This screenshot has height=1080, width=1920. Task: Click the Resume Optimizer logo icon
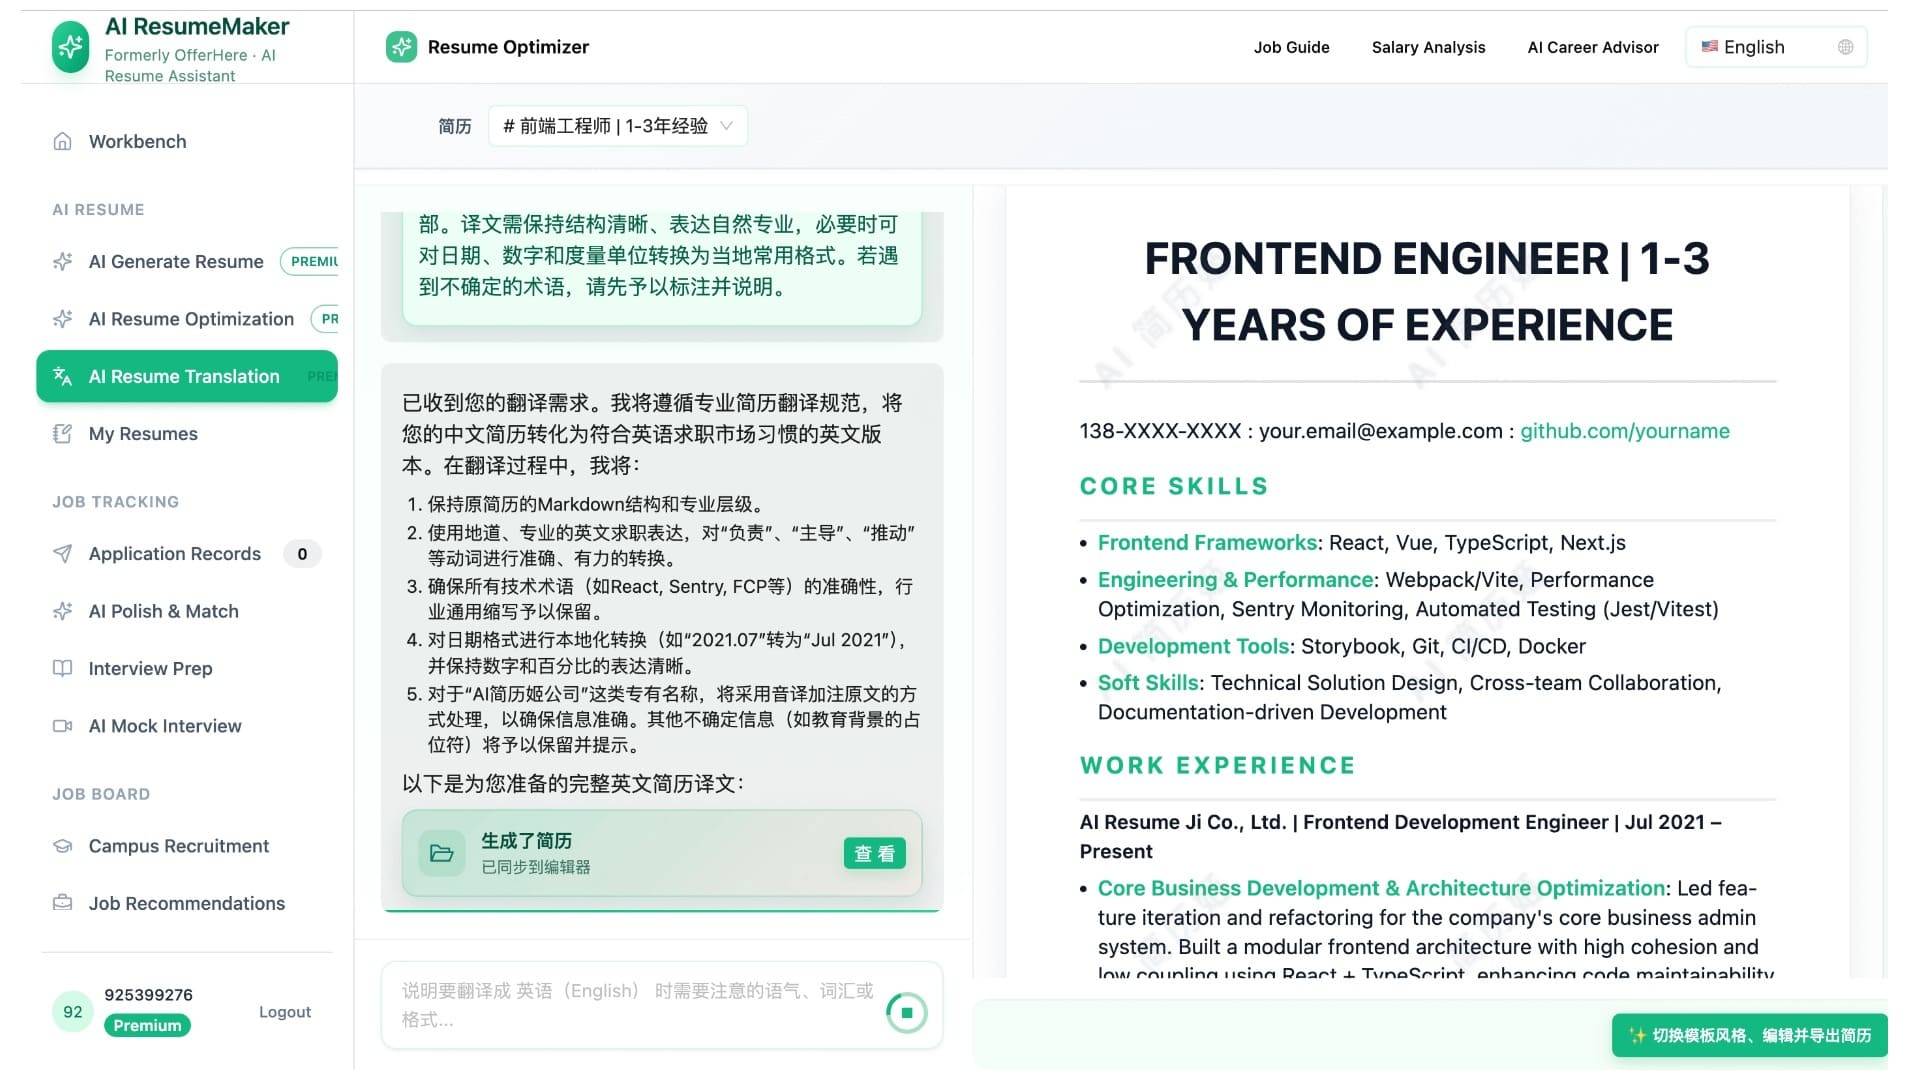(x=400, y=46)
